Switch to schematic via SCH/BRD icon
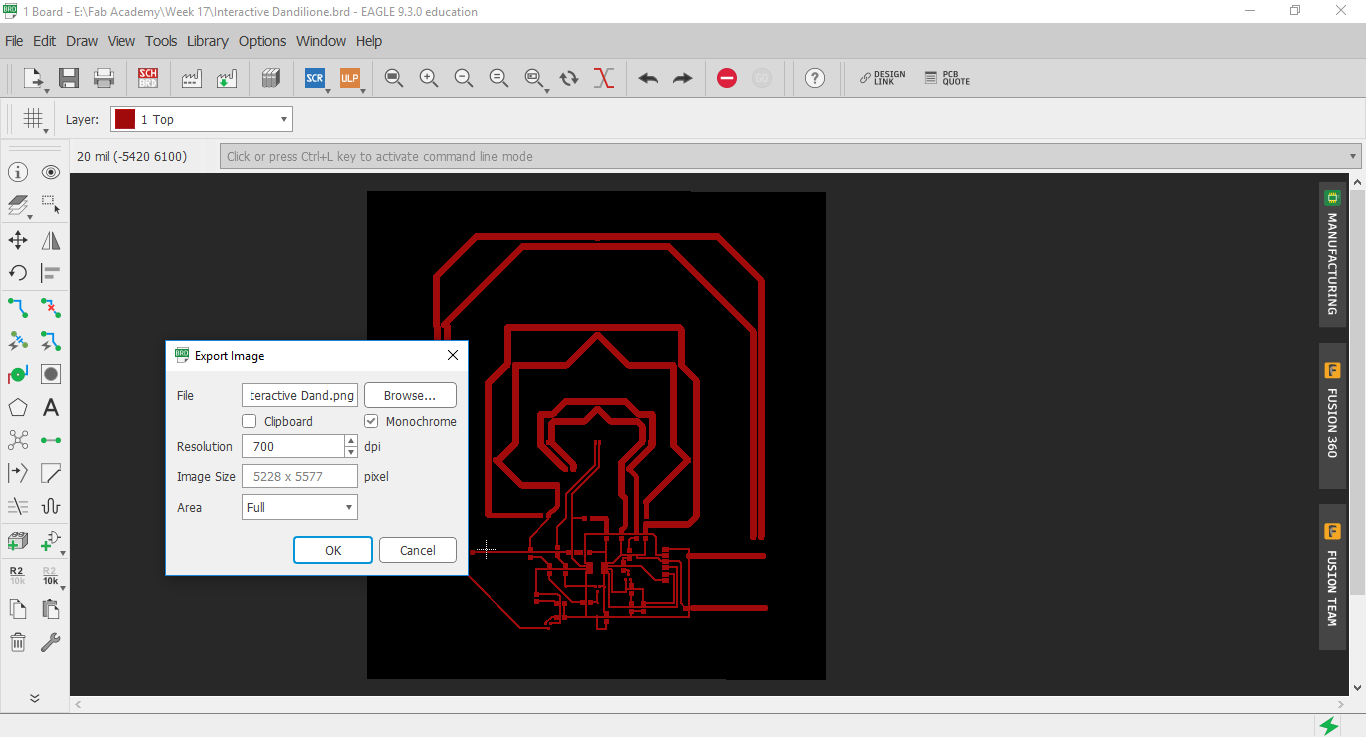 pyautogui.click(x=148, y=78)
